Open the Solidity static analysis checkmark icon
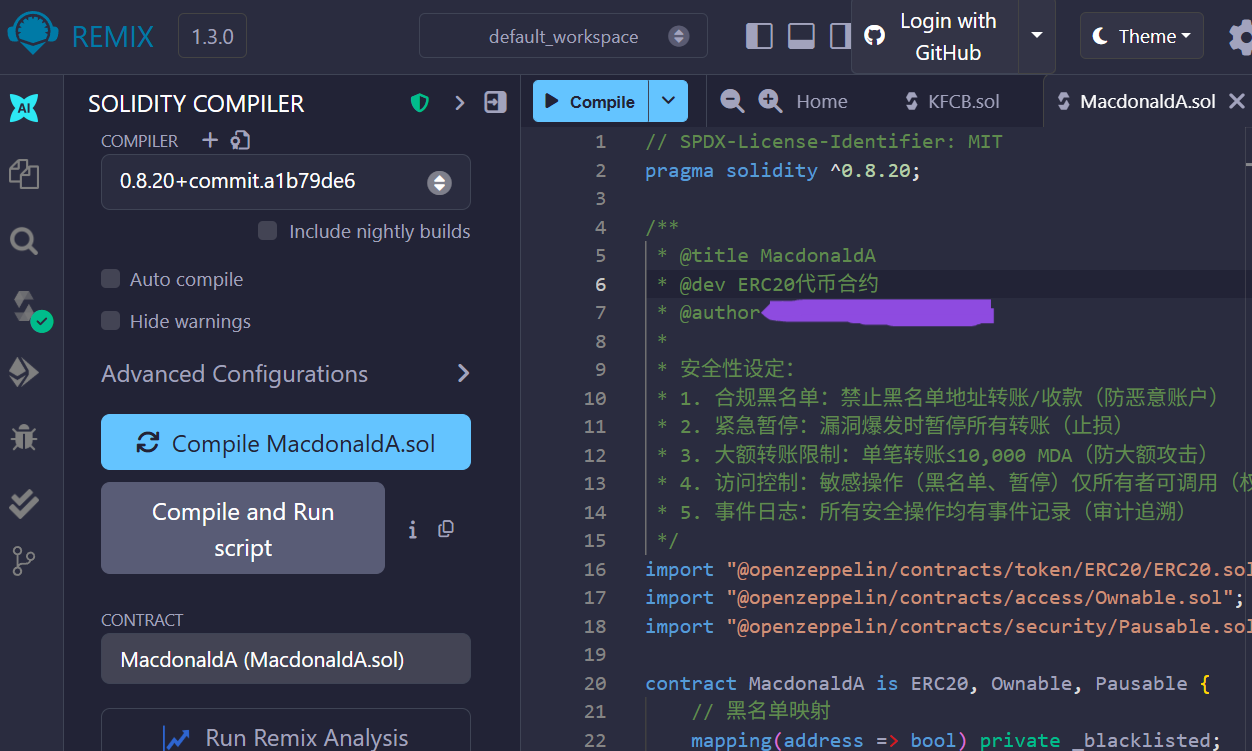Viewport: 1252px width, 751px height. coord(24,504)
